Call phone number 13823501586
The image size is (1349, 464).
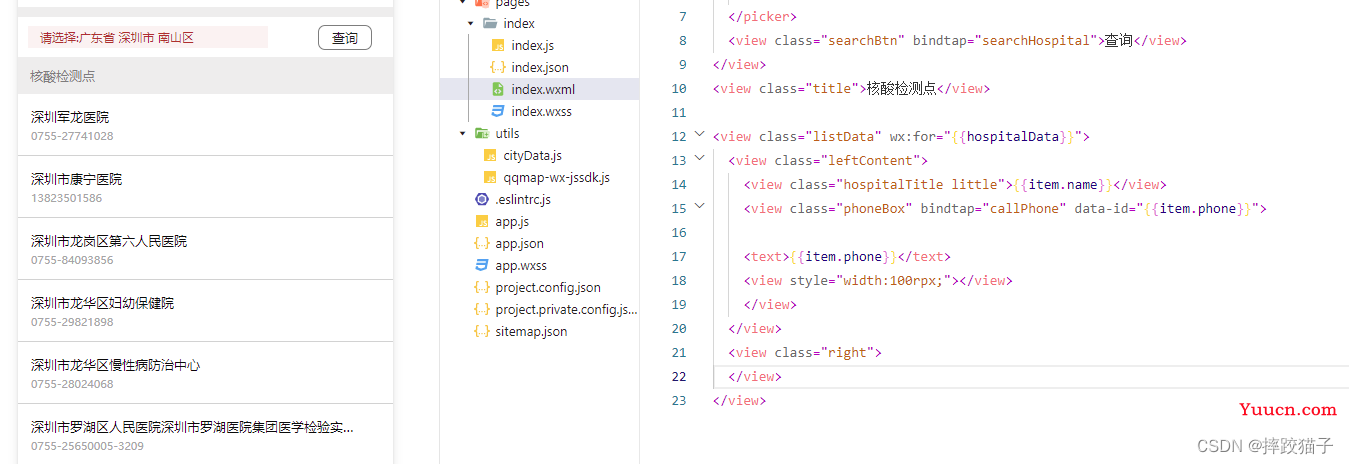tap(66, 198)
